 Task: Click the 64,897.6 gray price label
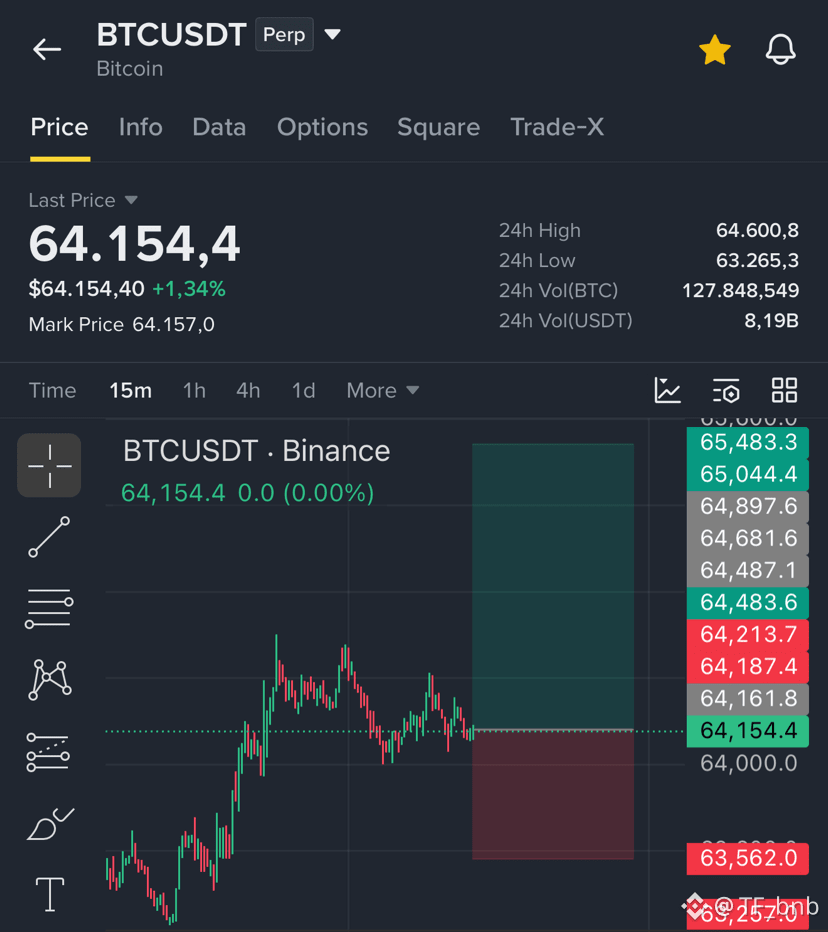pos(748,506)
